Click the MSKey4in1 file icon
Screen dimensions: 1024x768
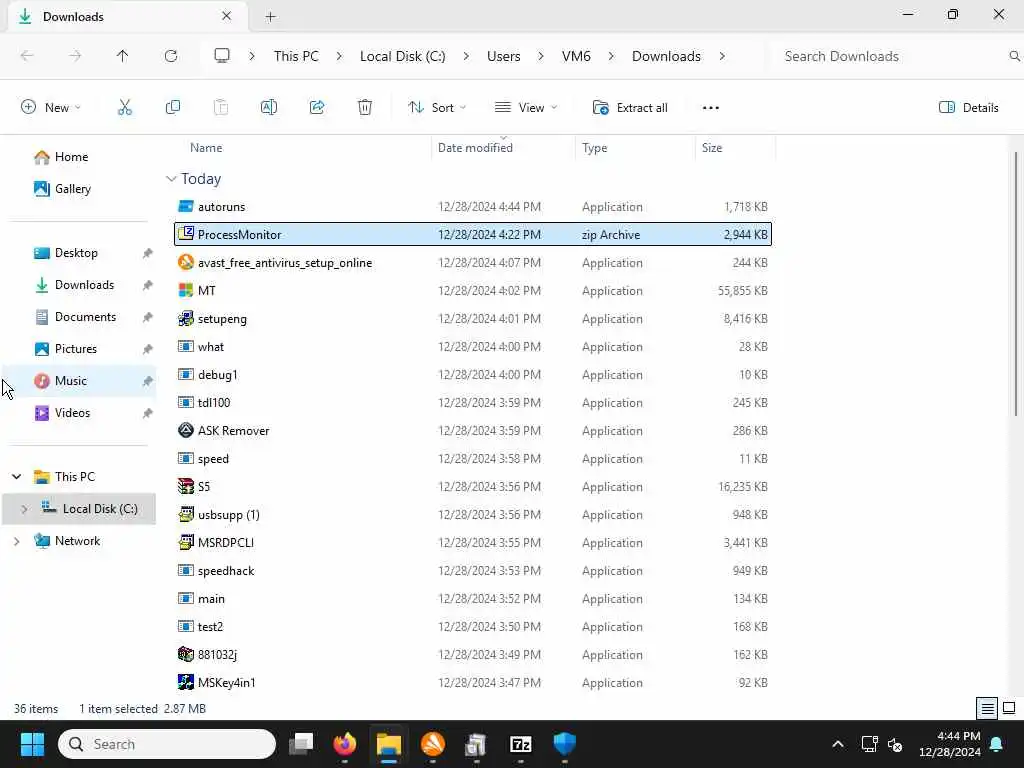[x=186, y=682]
